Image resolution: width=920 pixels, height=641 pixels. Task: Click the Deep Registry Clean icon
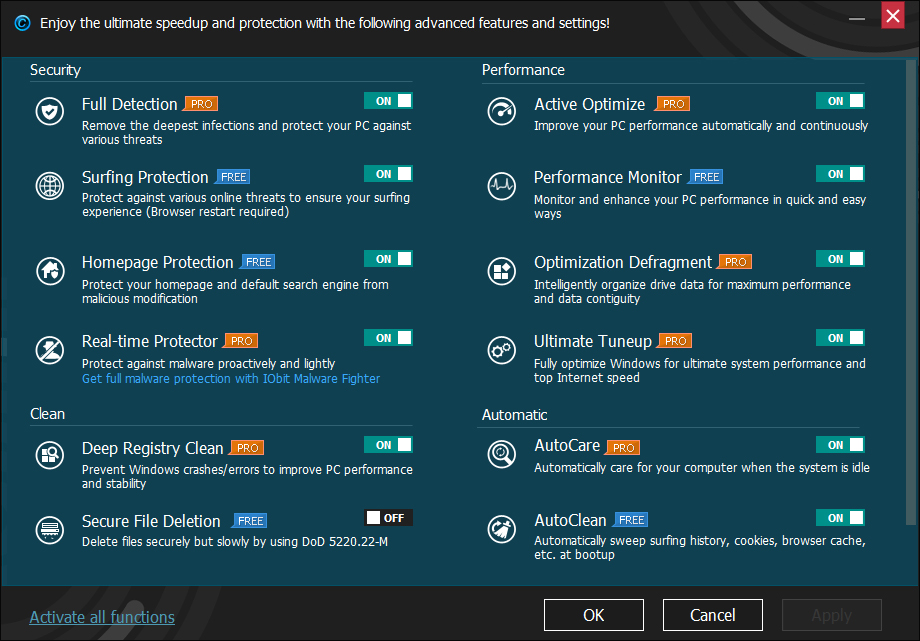coord(50,455)
